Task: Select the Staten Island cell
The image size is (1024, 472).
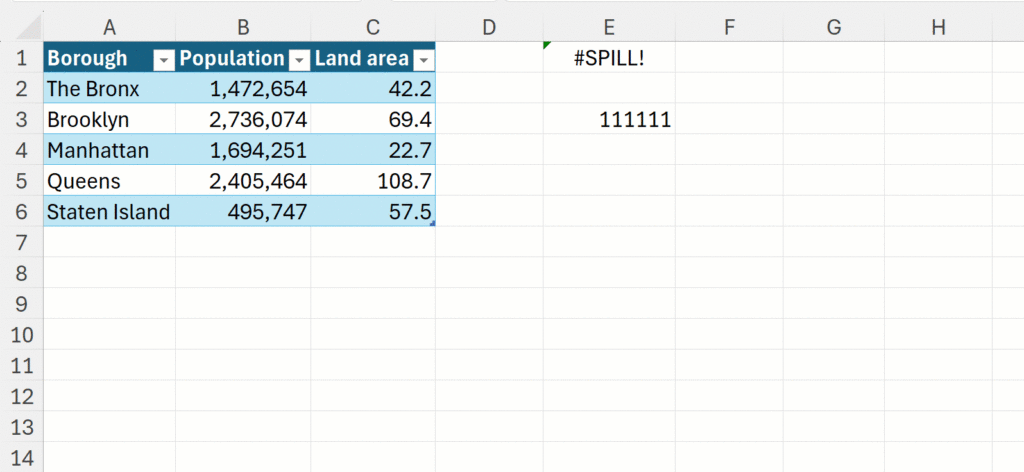Action: [109, 211]
